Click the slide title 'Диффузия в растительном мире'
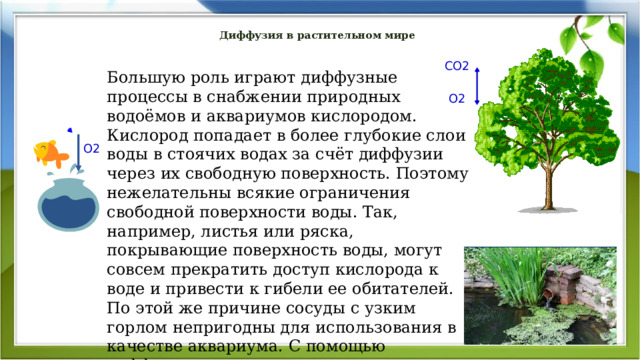Image resolution: width=640 pixels, height=360 pixels. (317, 36)
